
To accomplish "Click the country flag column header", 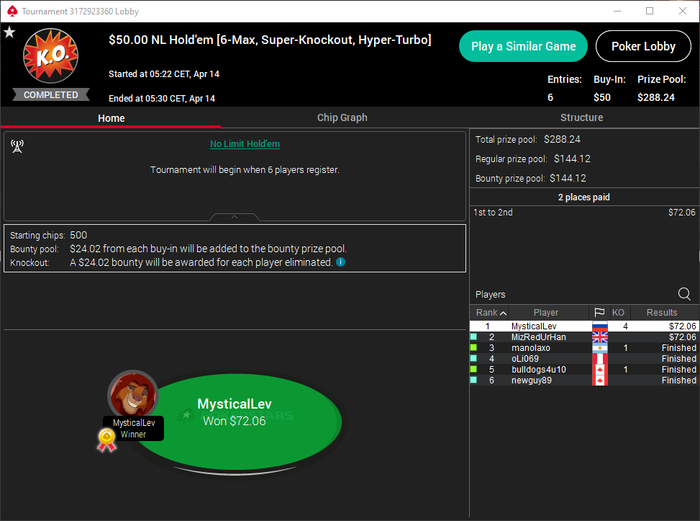I will [599, 312].
